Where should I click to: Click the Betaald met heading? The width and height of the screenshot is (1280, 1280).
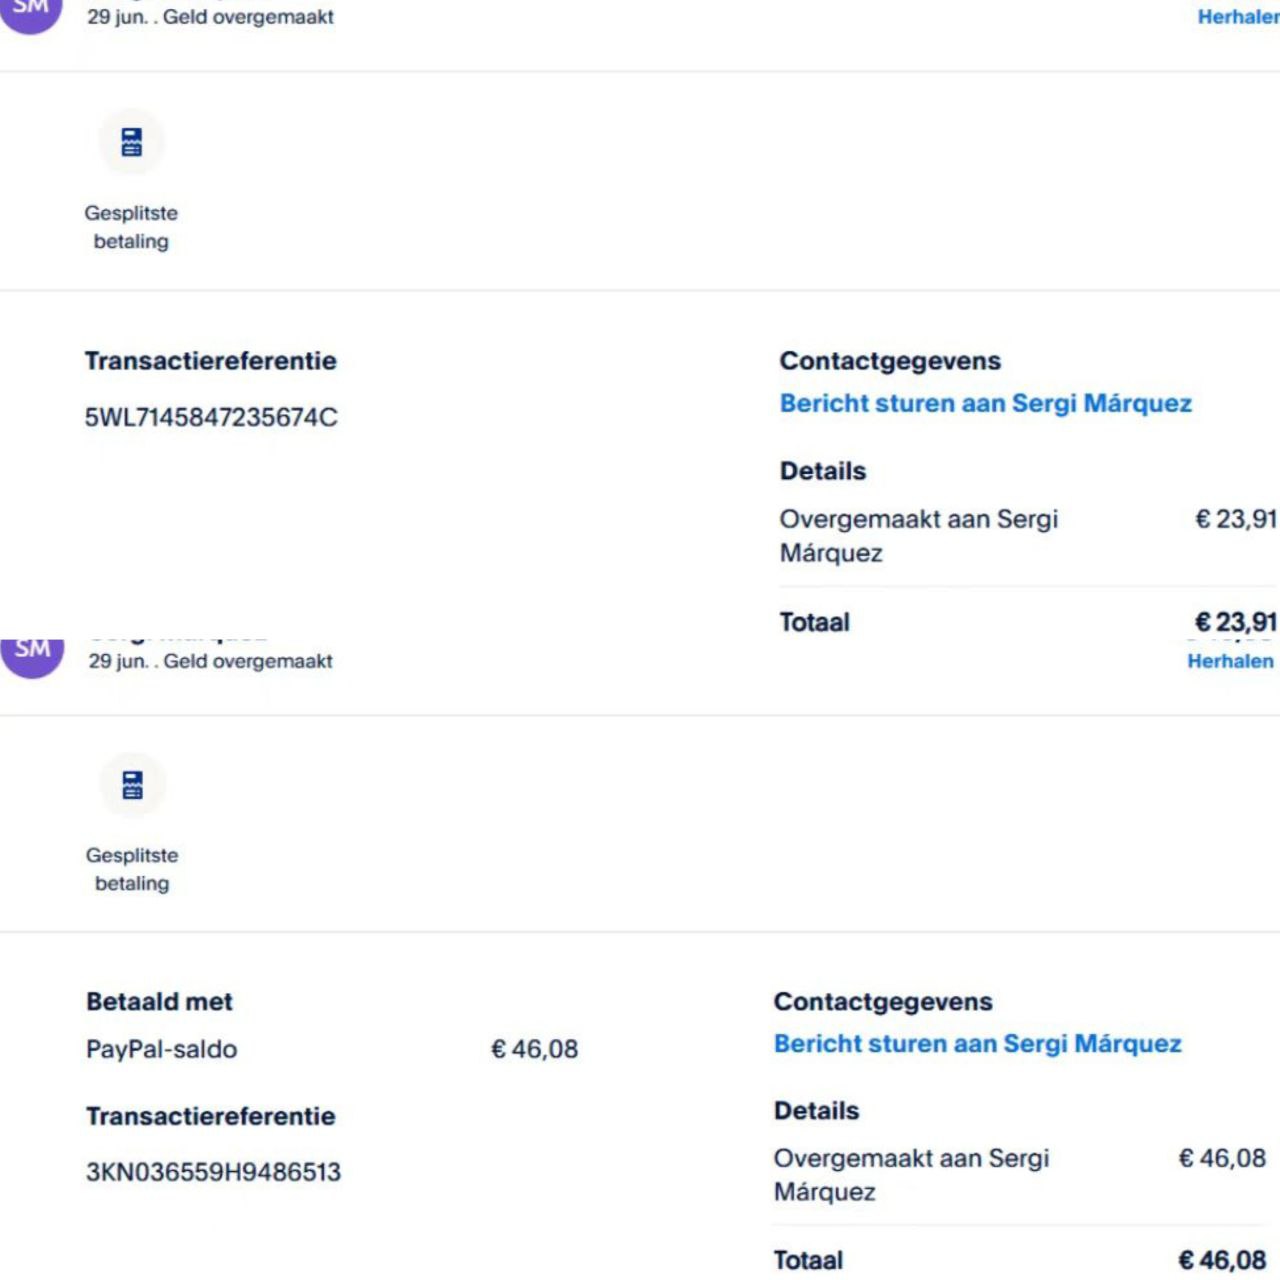159,1002
